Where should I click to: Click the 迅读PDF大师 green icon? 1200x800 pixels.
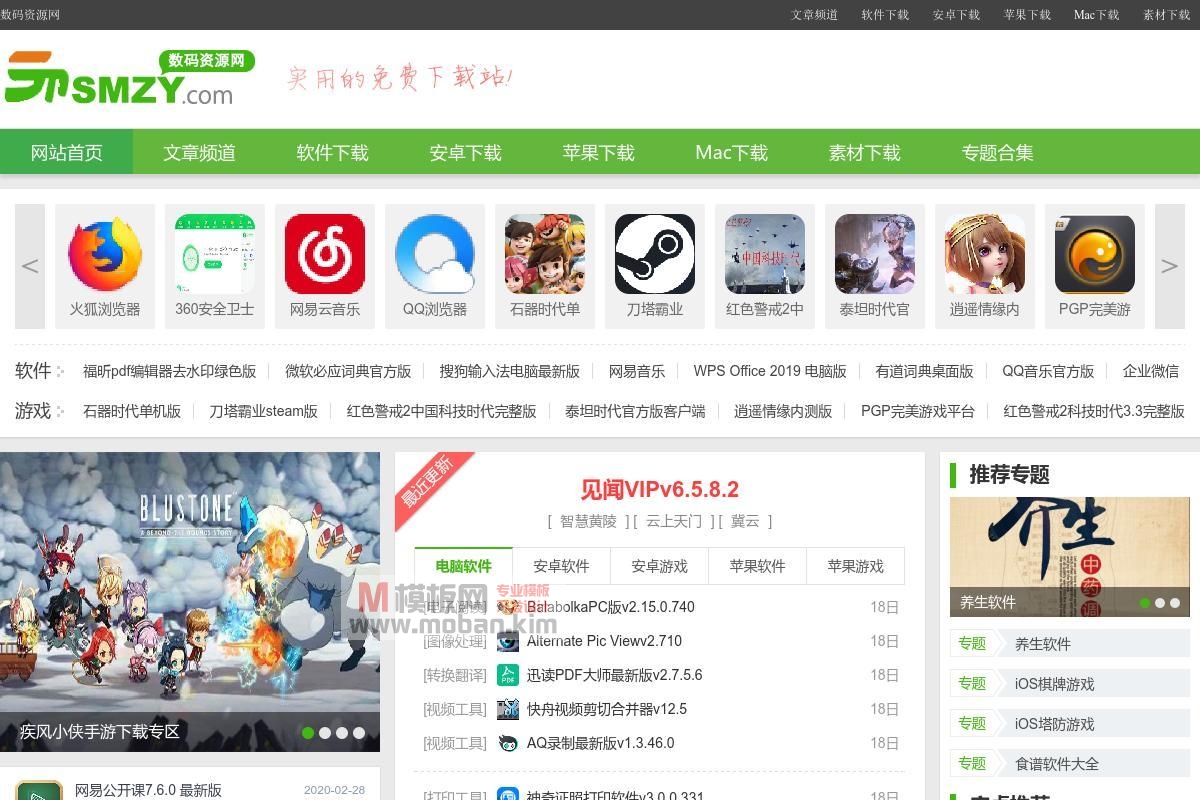coord(508,675)
